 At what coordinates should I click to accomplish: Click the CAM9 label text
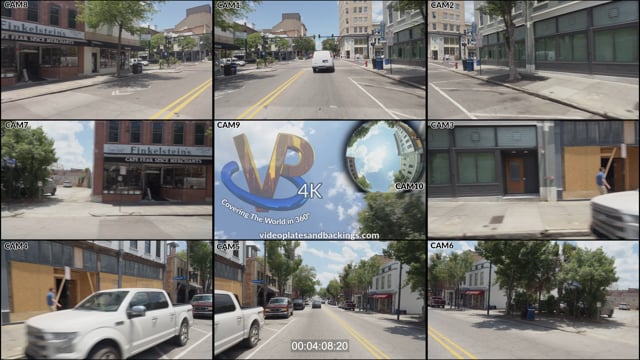229,125
